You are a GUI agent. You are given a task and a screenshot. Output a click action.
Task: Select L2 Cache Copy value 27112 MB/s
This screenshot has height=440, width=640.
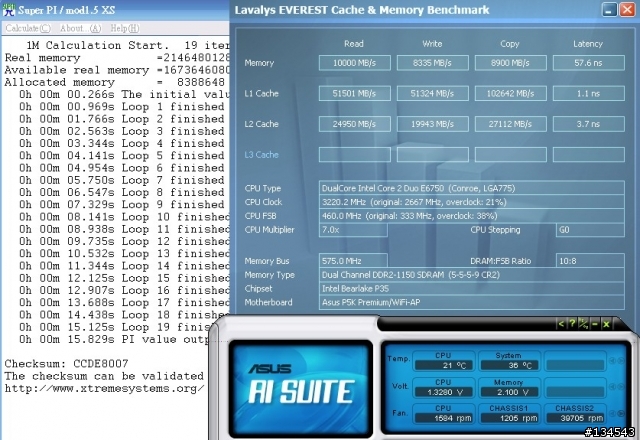(510, 124)
